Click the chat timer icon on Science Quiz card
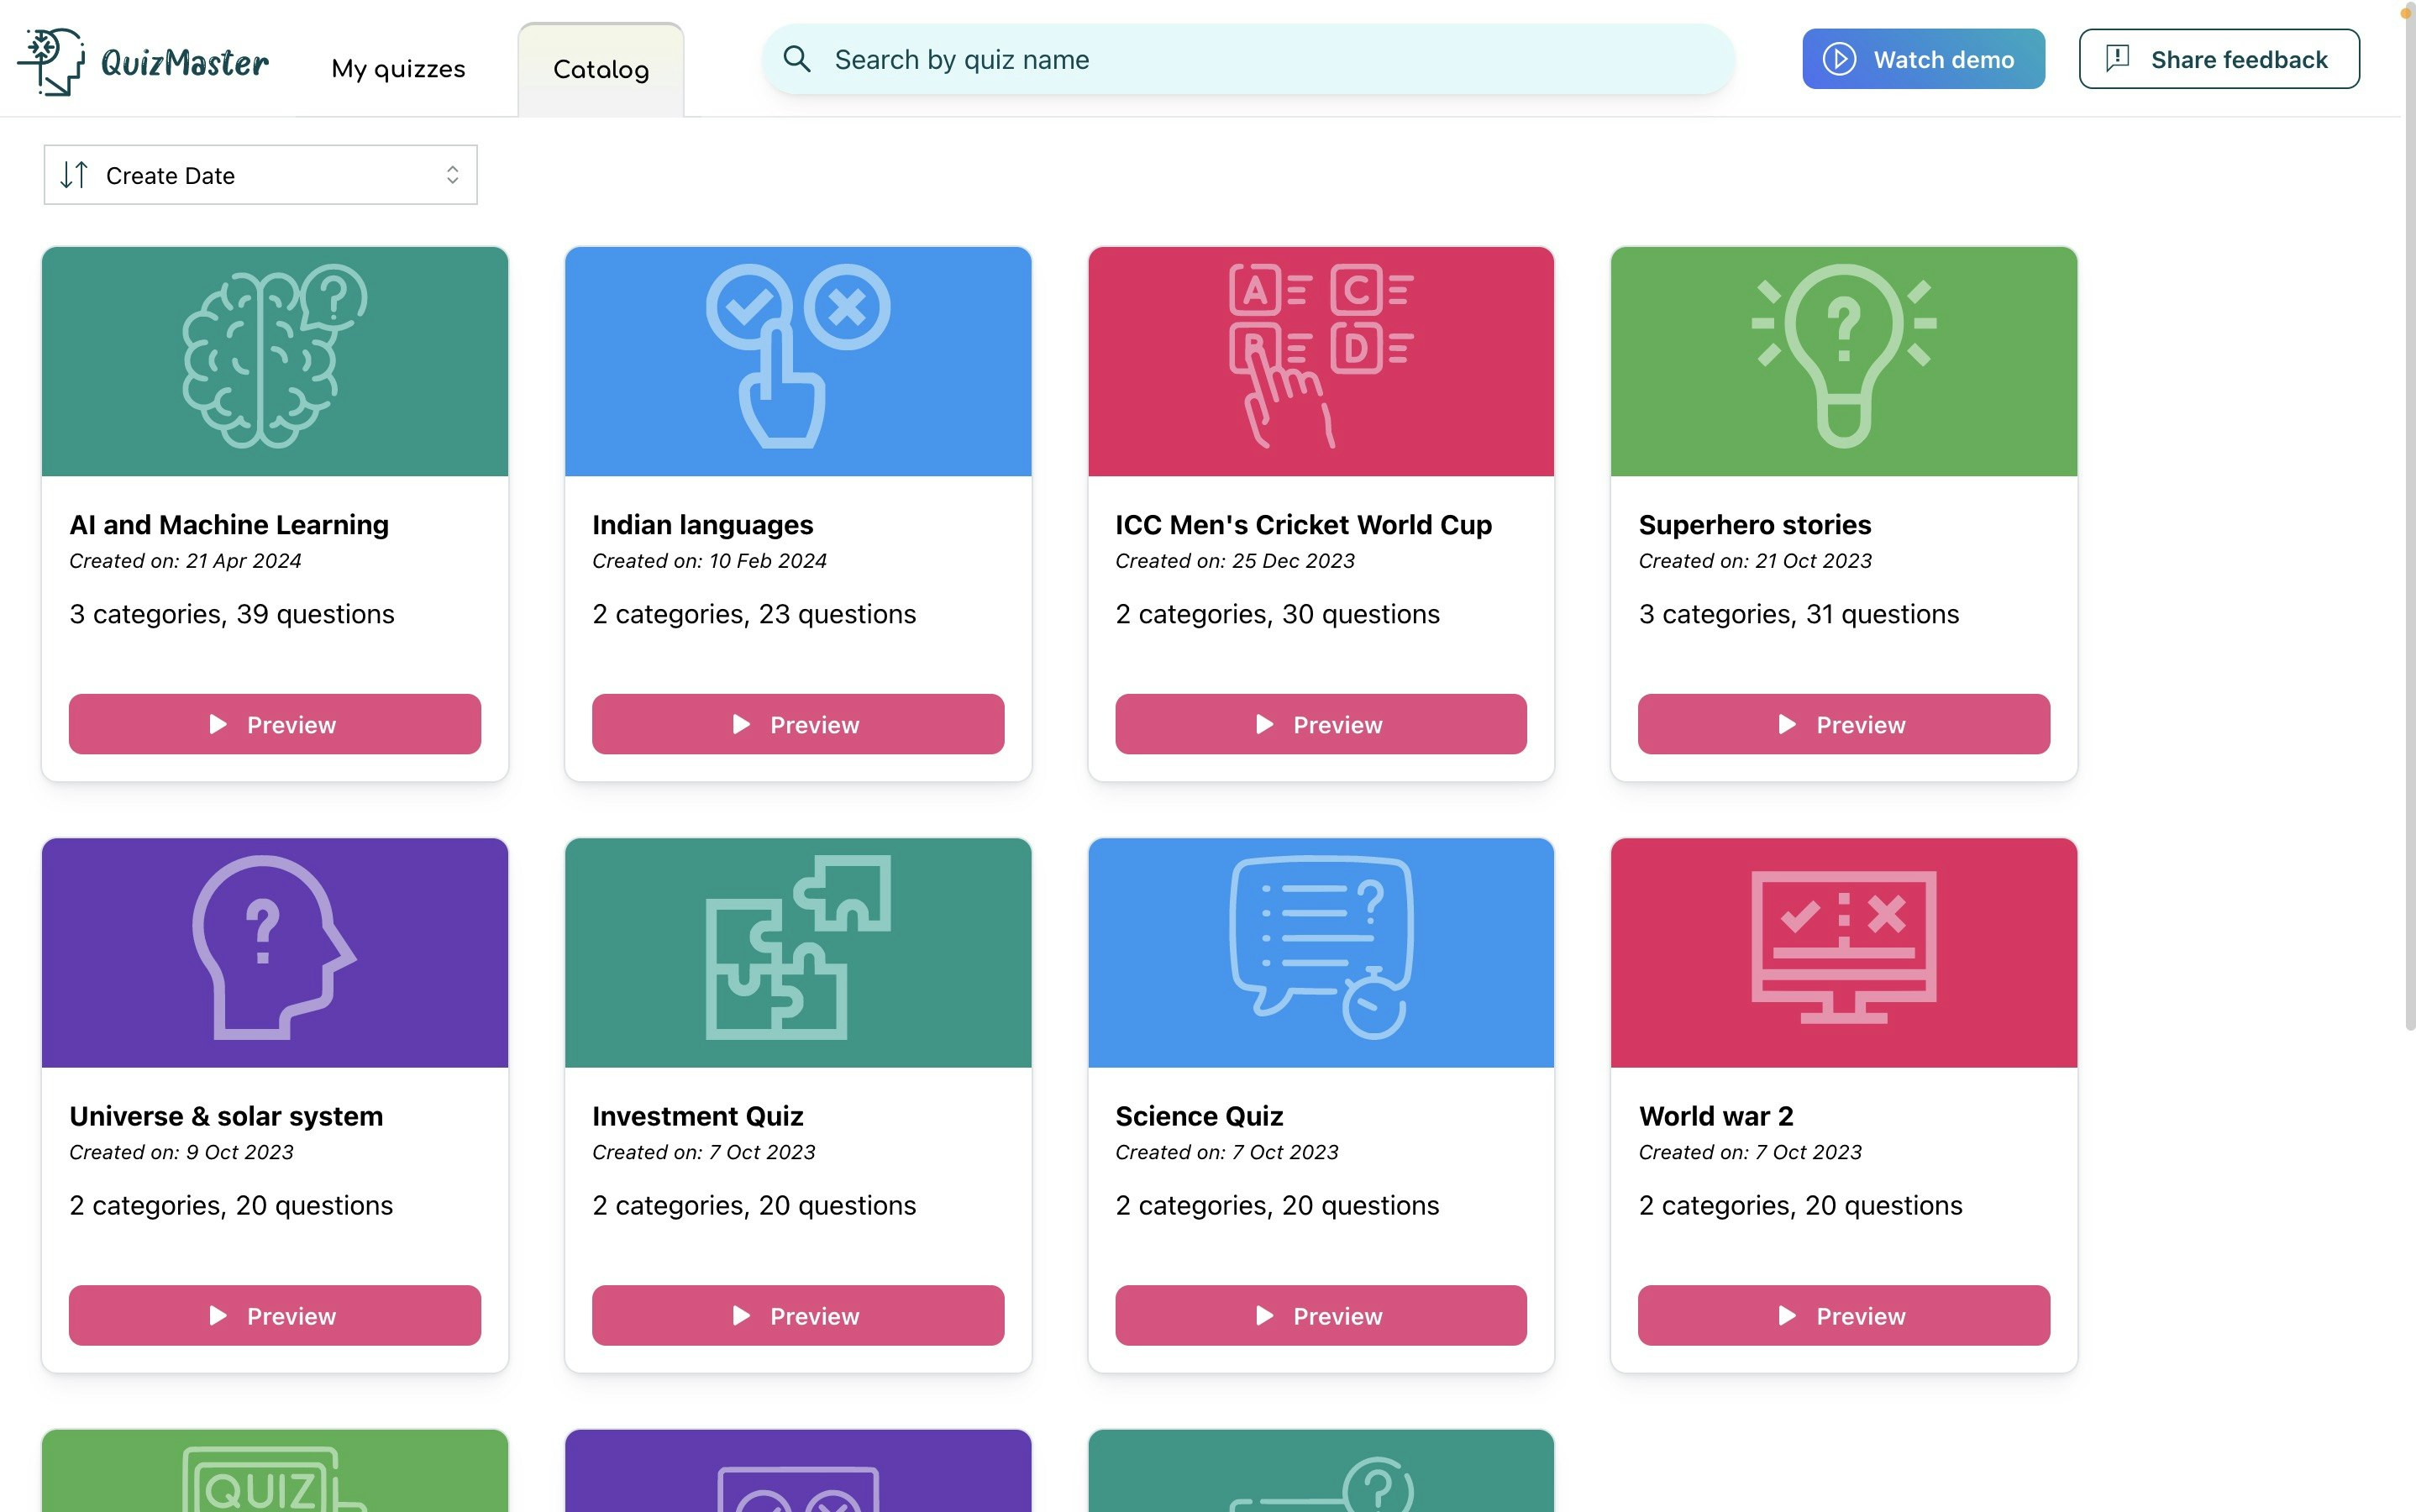Viewport: 2416px width, 1512px height. (1321, 947)
